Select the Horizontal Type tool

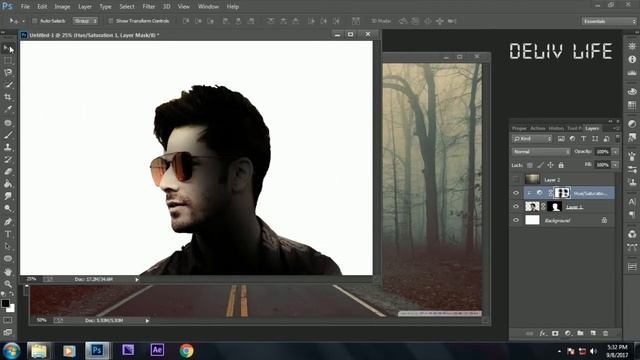point(8,234)
